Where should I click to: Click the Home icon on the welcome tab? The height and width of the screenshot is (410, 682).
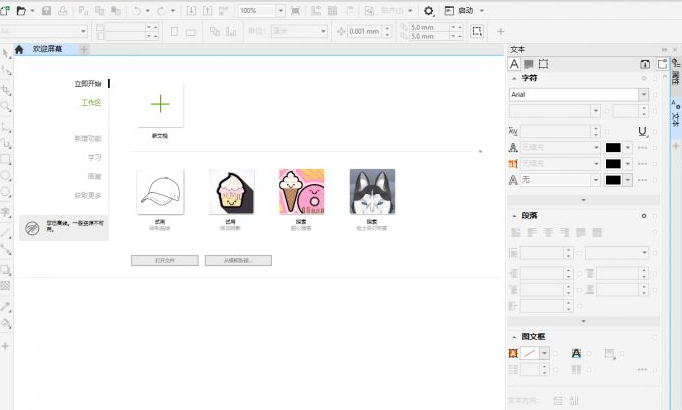[18, 49]
